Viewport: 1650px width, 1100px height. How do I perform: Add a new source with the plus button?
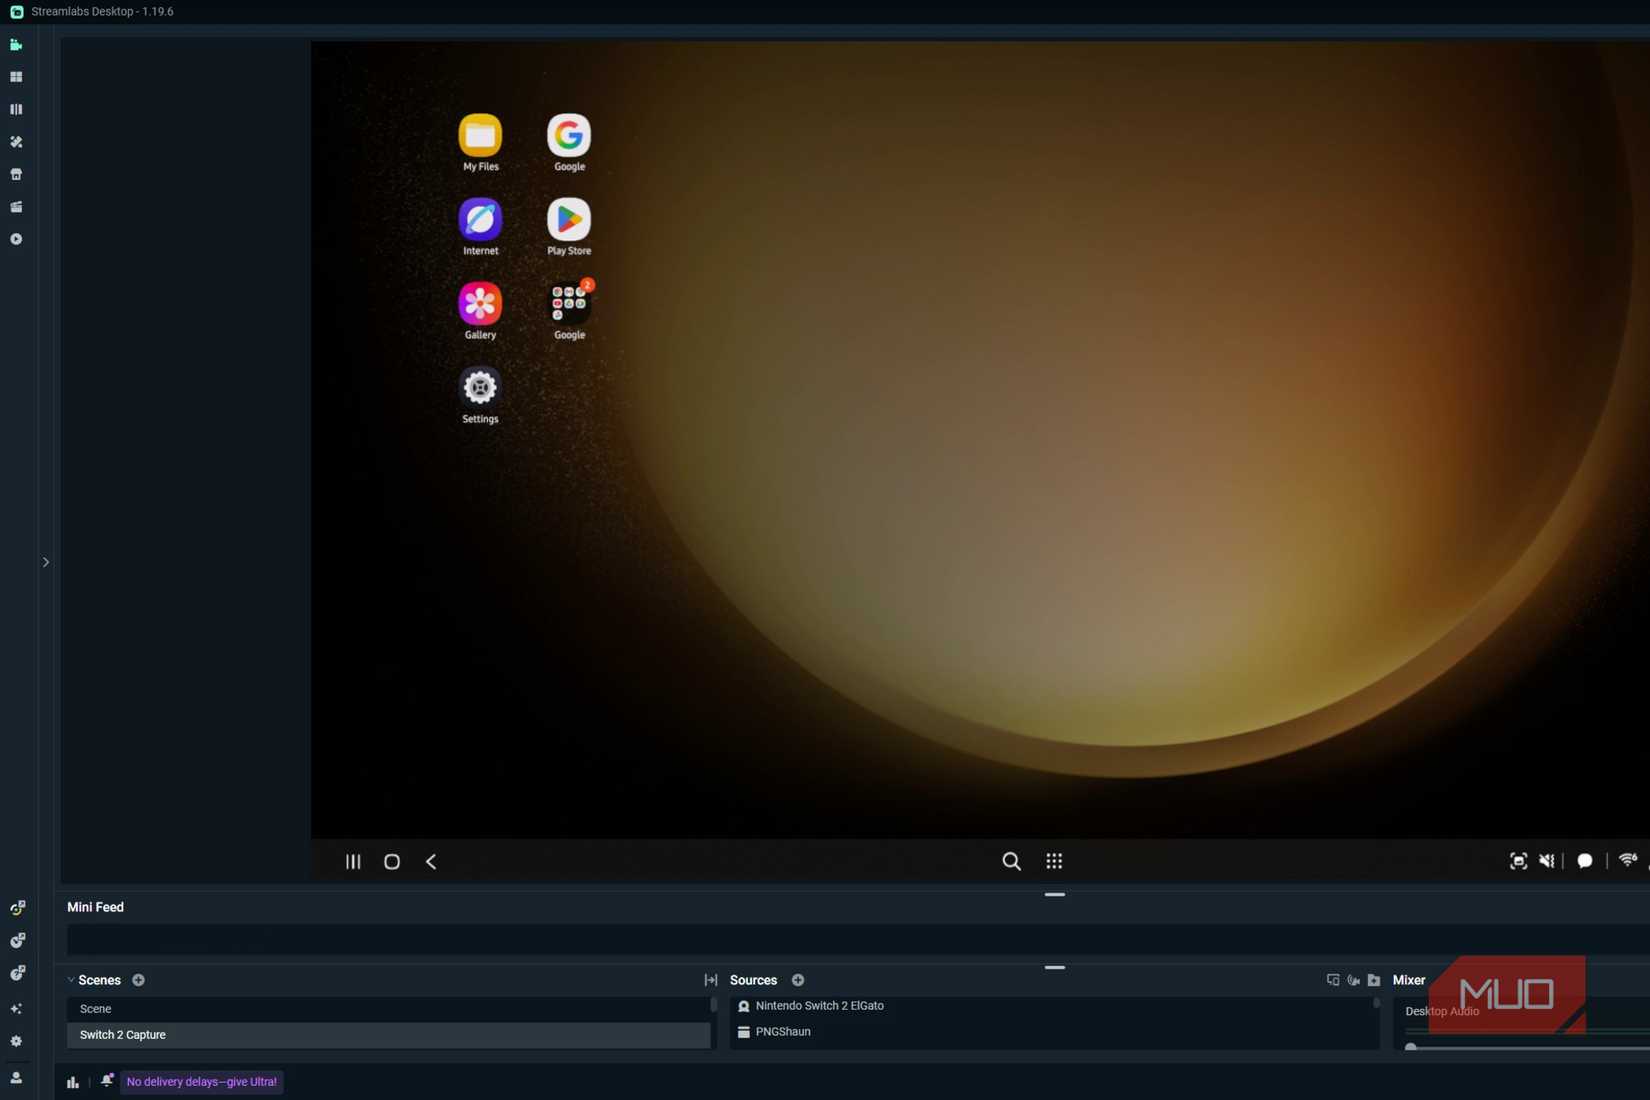pyautogui.click(x=797, y=980)
